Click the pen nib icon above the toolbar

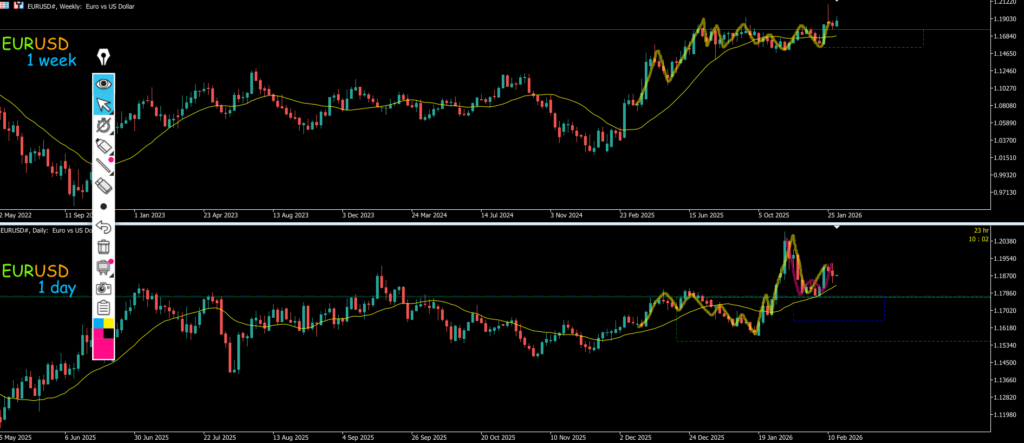click(x=103, y=57)
